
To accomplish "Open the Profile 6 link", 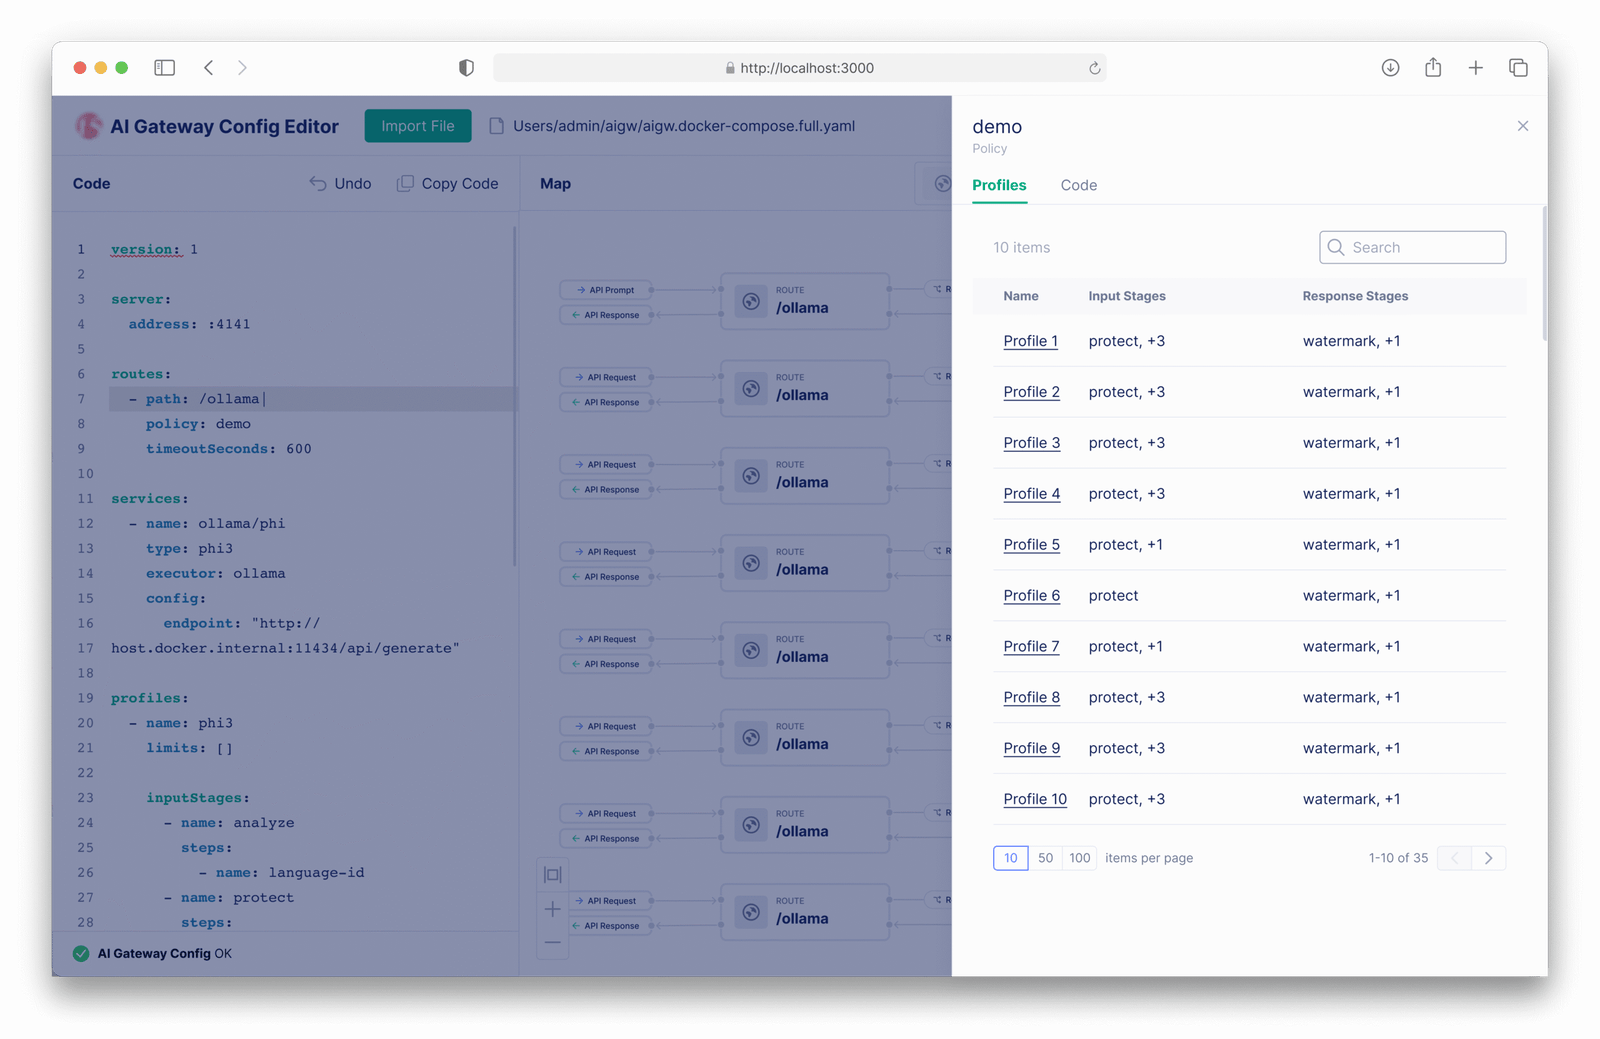I will tap(1031, 596).
